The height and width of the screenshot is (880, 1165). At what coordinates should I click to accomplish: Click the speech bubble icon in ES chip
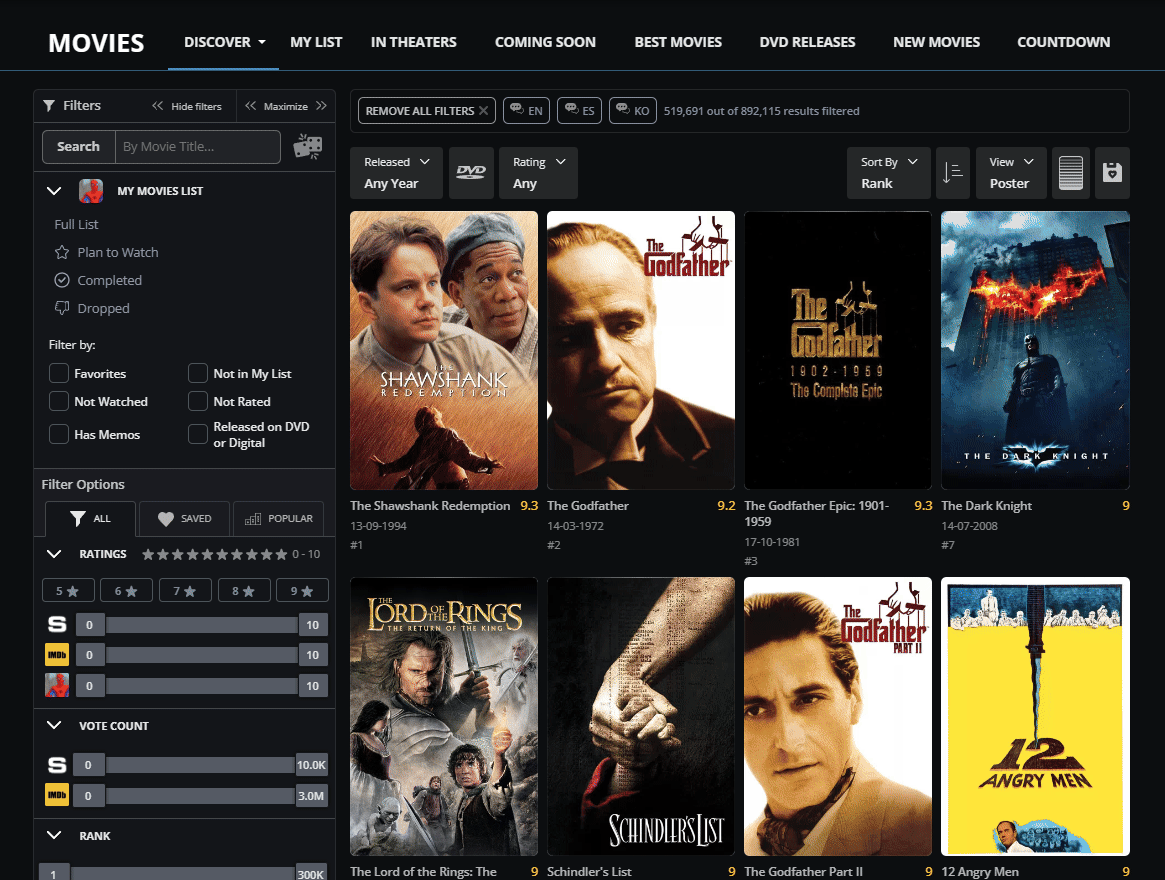point(571,109)
